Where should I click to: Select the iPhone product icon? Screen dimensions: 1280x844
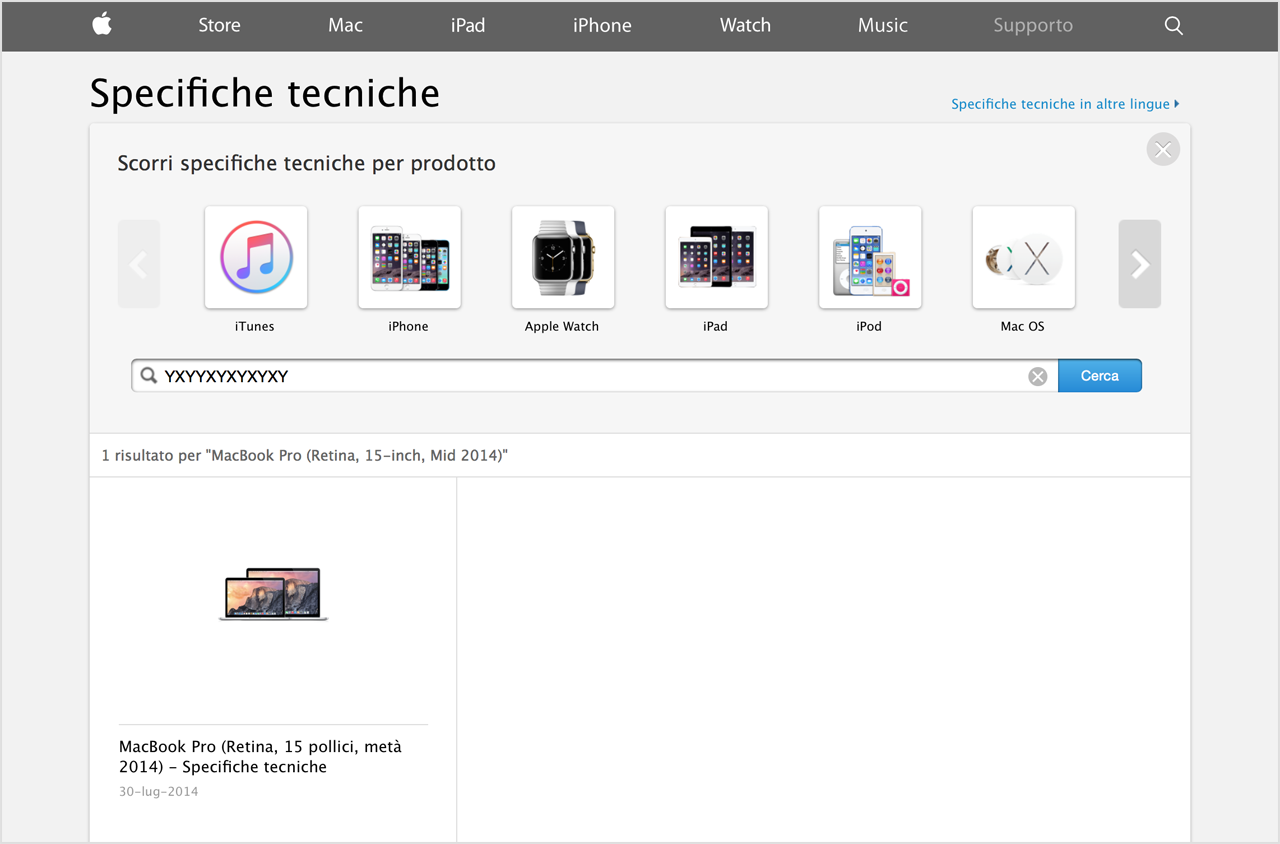click(410, 257)
